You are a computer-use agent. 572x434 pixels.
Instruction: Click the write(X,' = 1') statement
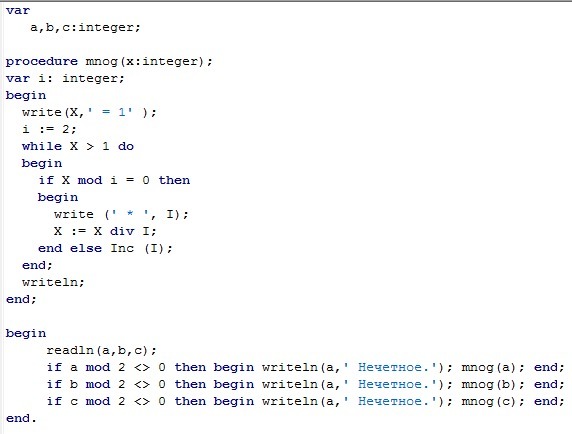89,112
